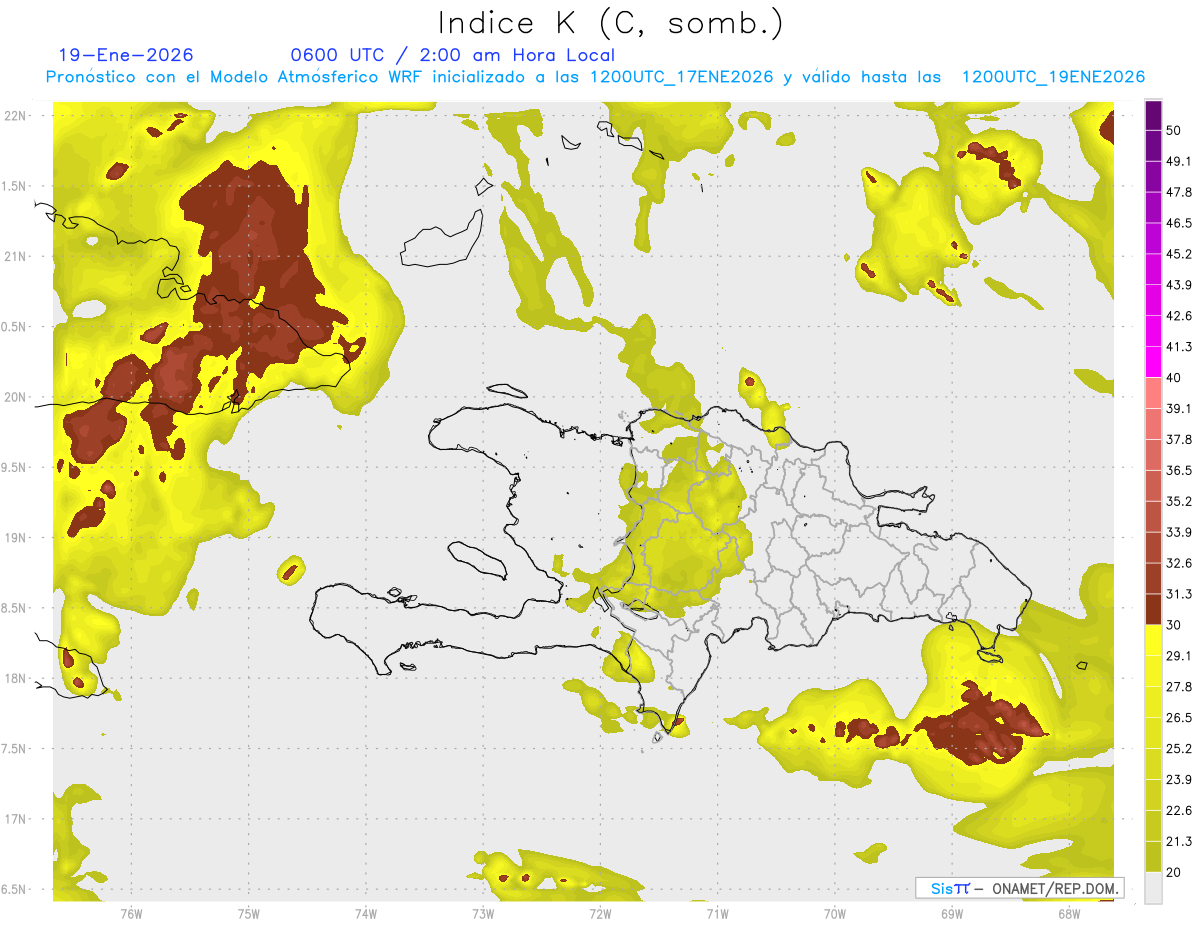Click the bright yellow swatch between 29.1 and 30

click(1154, 640)
